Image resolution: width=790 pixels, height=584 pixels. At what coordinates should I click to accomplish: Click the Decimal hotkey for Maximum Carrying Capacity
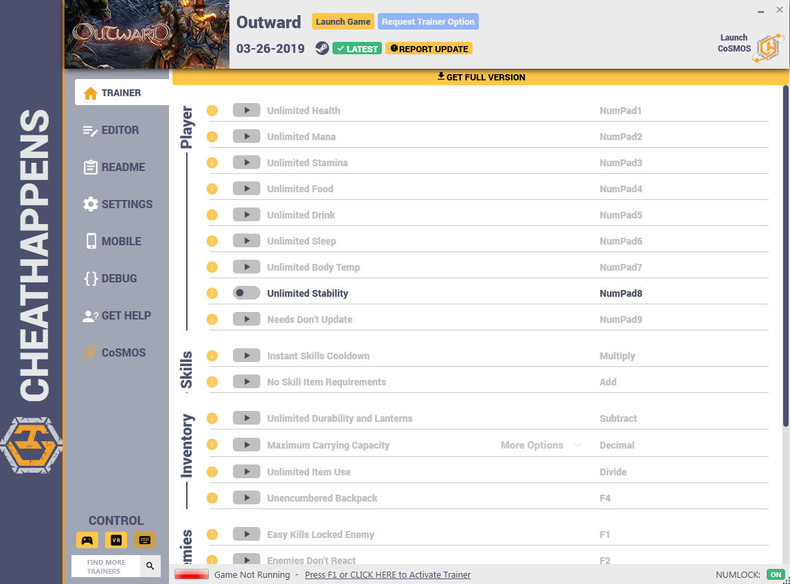[617, 445]
